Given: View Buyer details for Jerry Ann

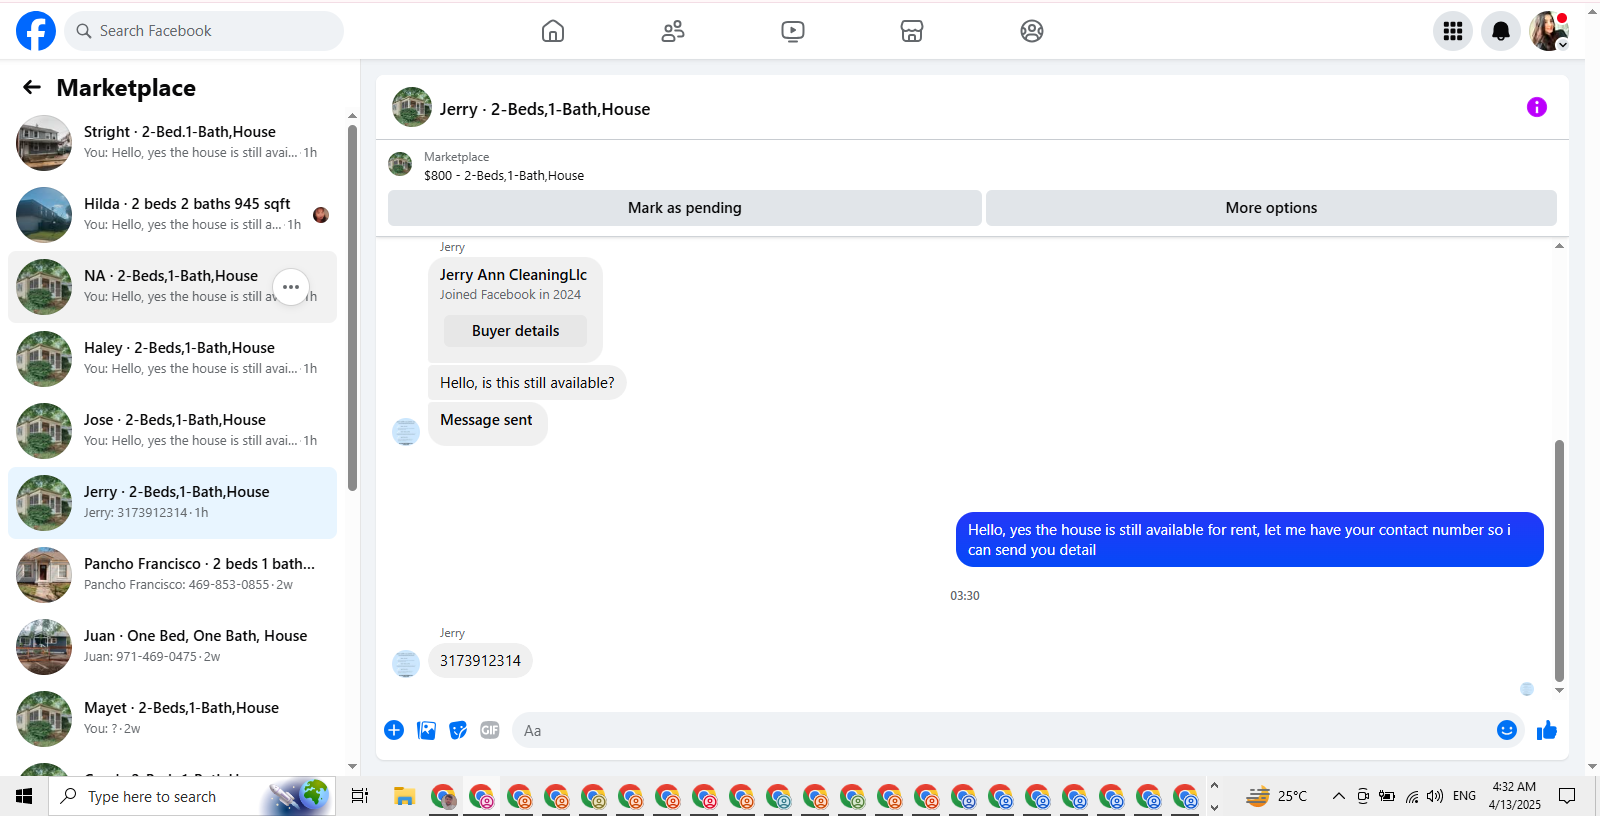Looking at the screenshot, I should coord(515,331).
